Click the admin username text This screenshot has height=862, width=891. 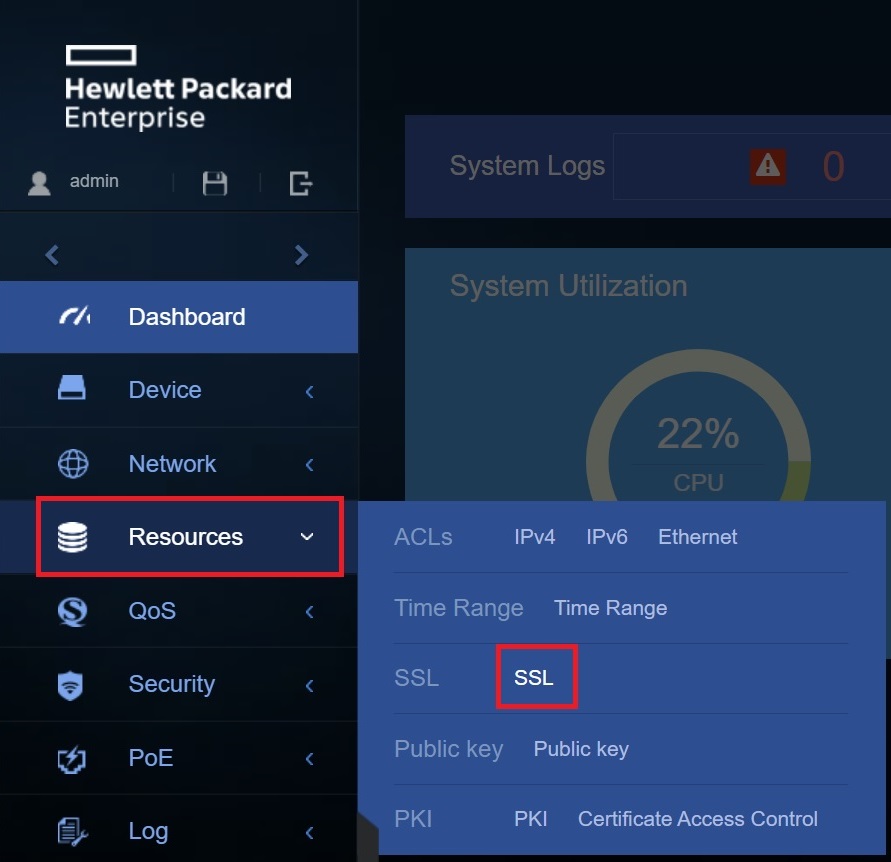coord(94,181)
